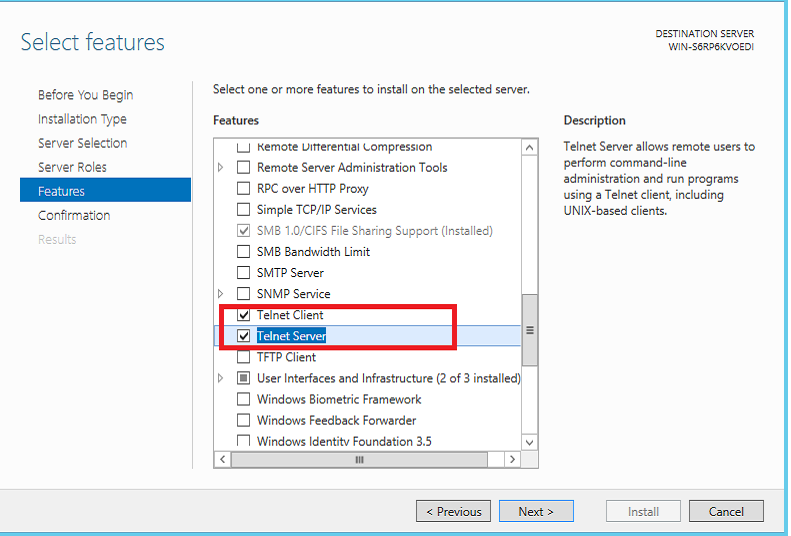Viewport: 791px width, 536px height.
Task: Check the Windows Biometric Framework box
Action: tap(243, 399)
